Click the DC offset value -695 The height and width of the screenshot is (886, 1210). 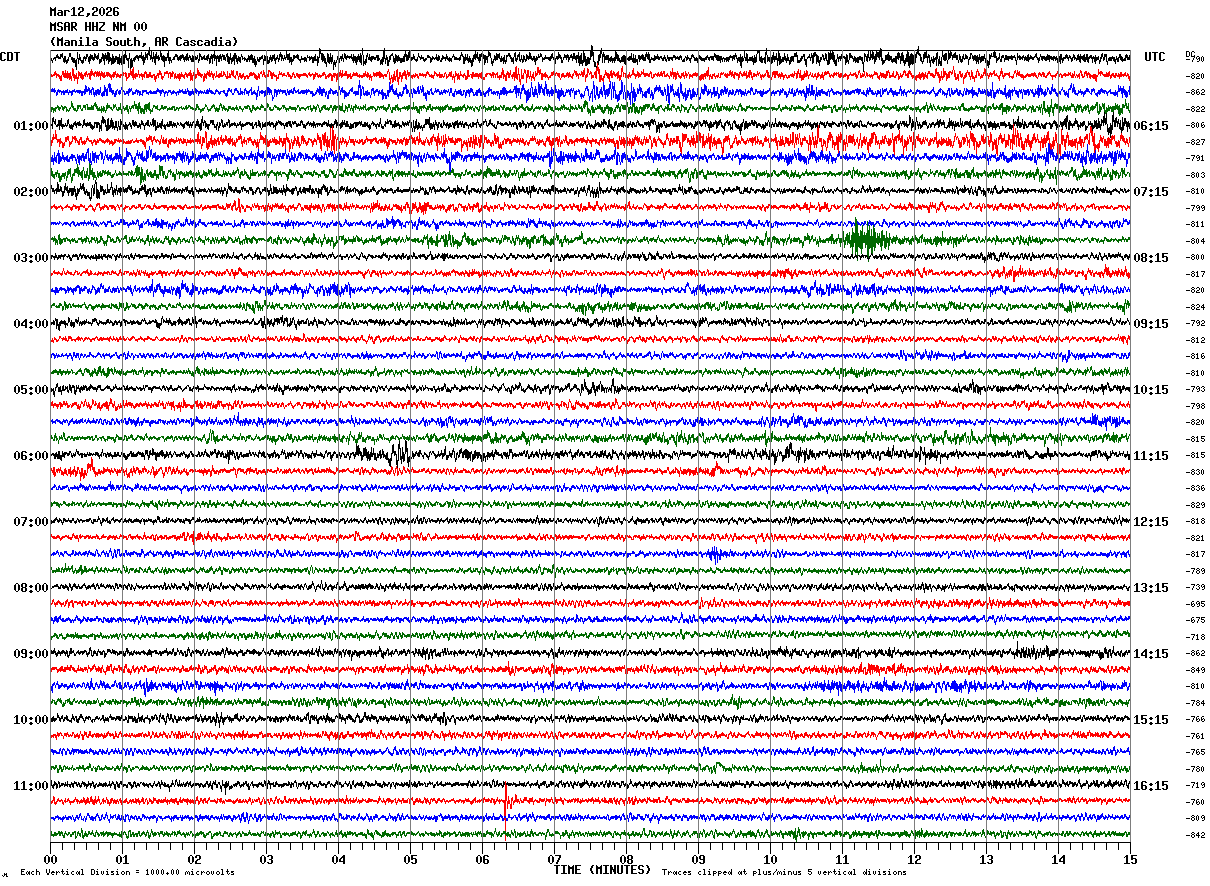click(x=1195, y=604)
